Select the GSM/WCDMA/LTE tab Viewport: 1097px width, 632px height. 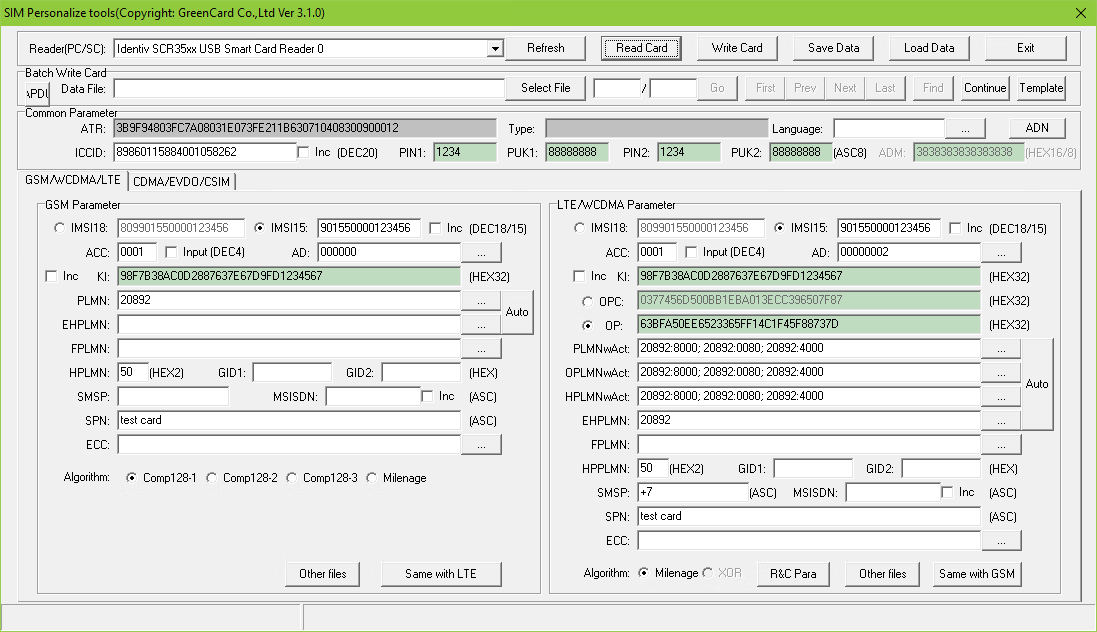pos(73,180)
